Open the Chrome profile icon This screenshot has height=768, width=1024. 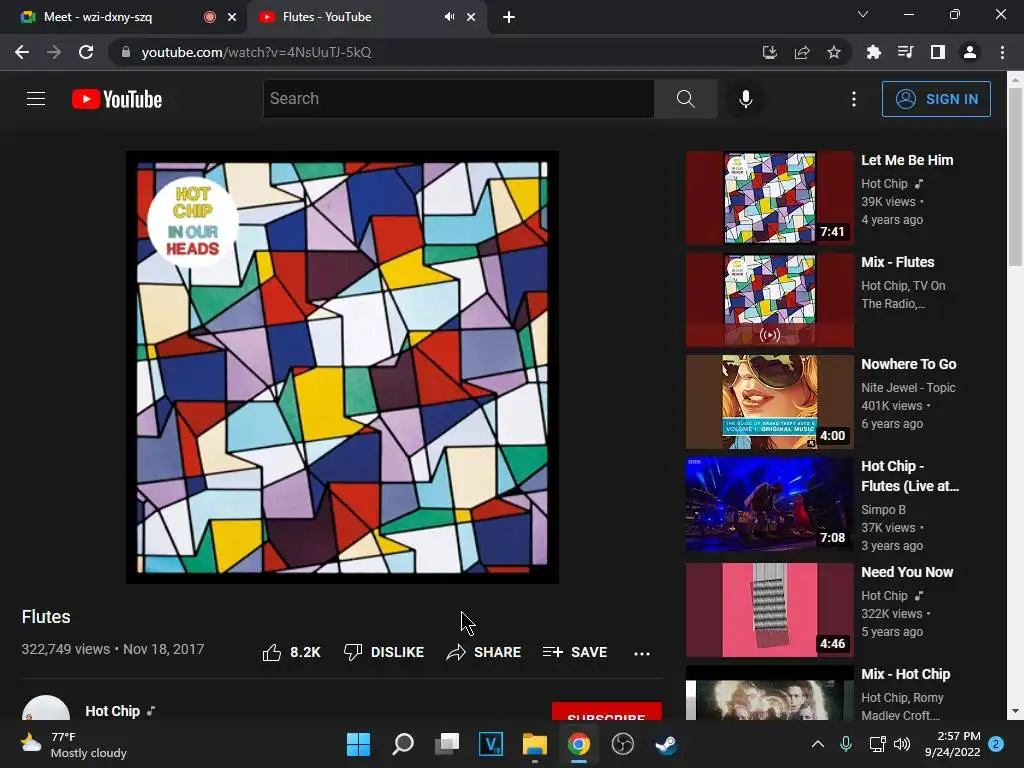(970, 52)
